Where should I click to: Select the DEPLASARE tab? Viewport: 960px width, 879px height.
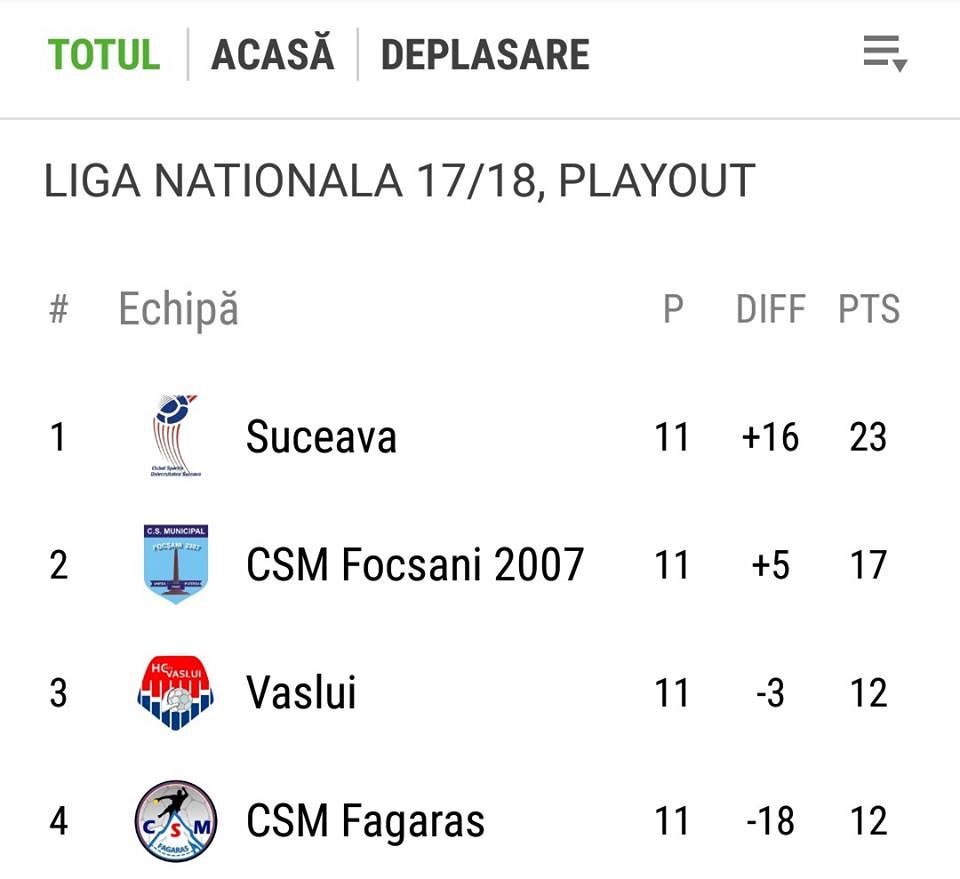coord(485,54)
